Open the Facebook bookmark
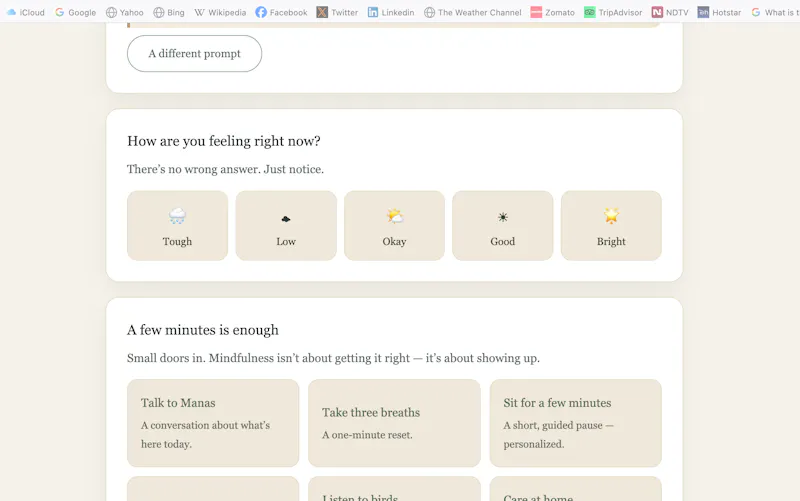The height and width of the screenshot is (501, 800). point(281,12)
